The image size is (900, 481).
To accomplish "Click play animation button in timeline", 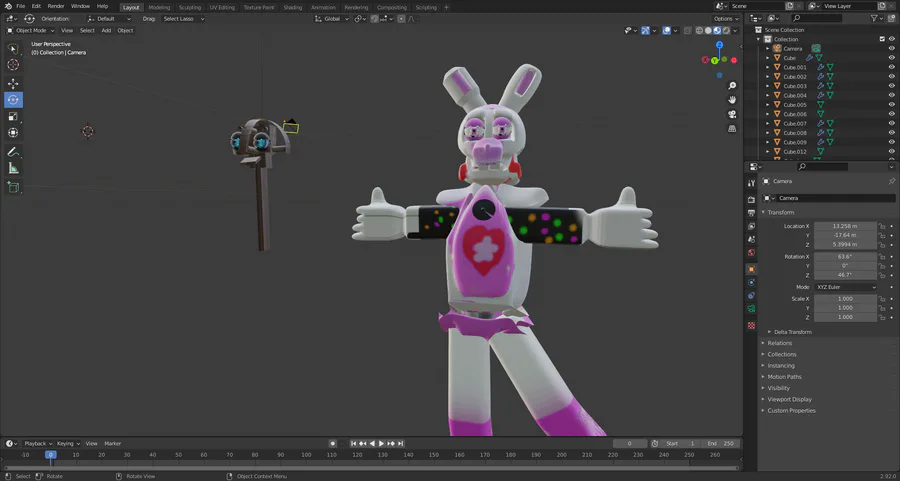I will [382, 444].
